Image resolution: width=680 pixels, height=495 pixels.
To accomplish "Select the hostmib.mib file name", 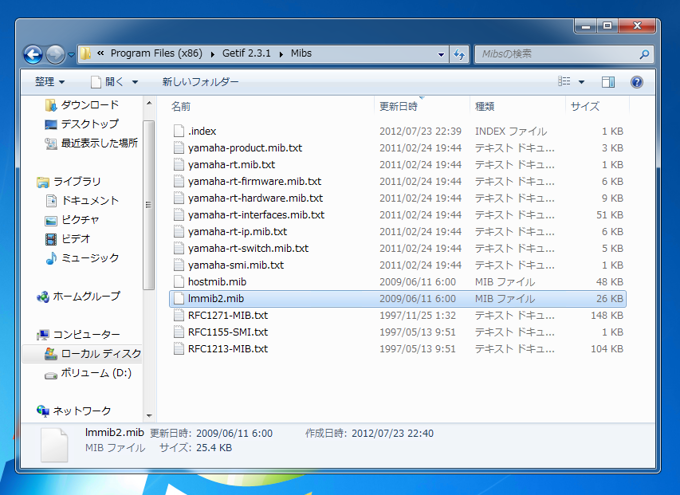I will point(217,282).
